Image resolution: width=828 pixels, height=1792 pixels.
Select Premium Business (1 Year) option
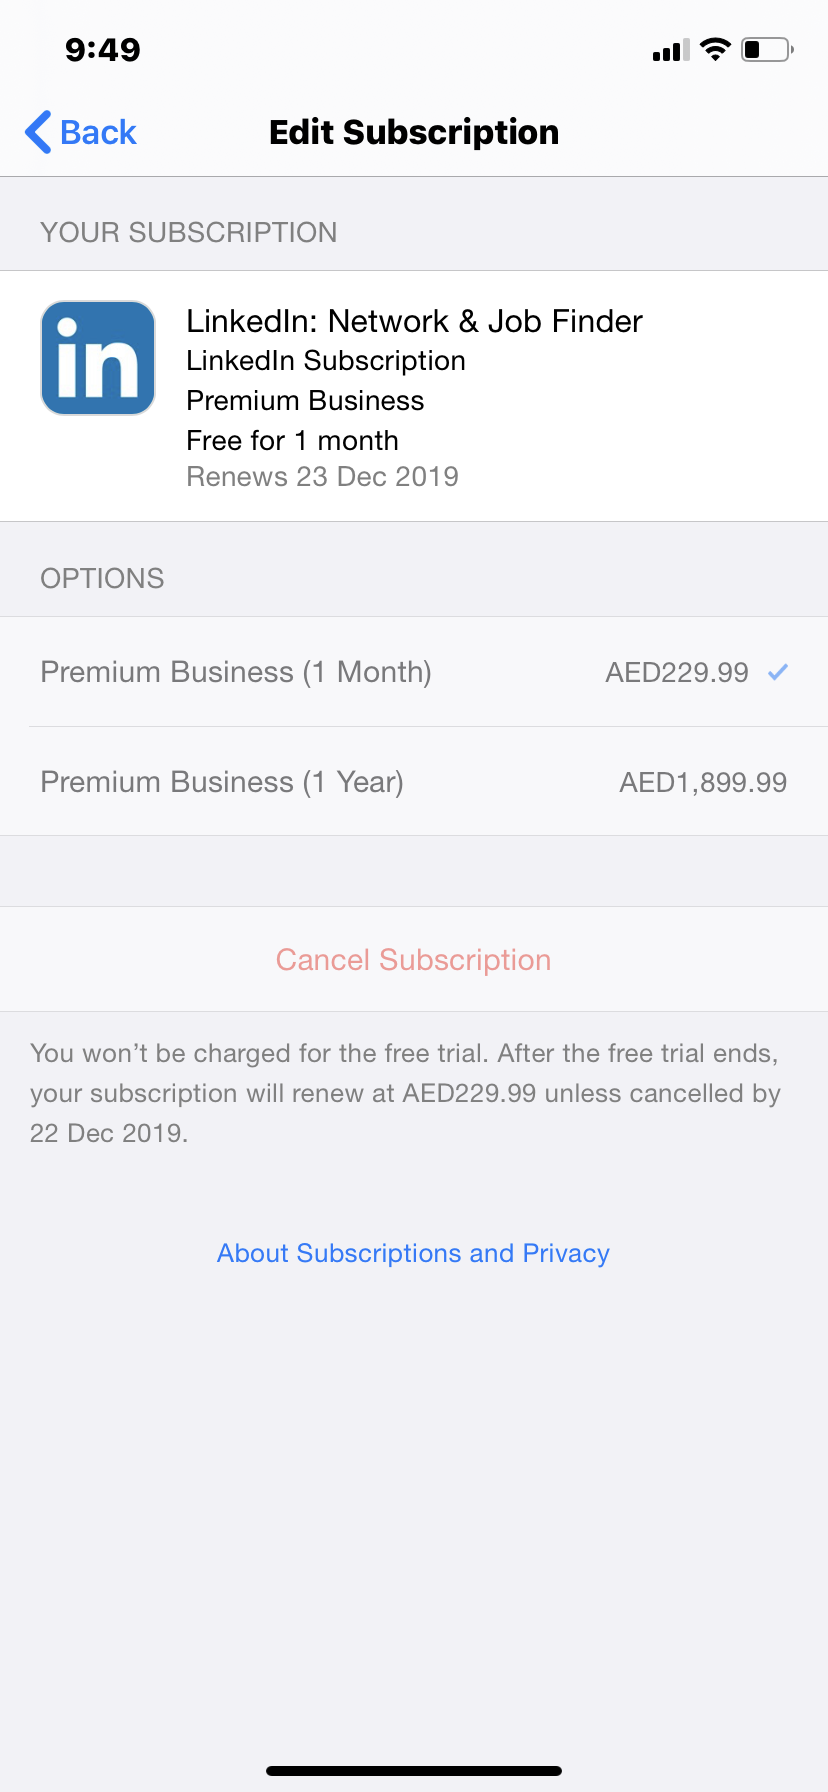pyautogui.click(x=222, y=782)
